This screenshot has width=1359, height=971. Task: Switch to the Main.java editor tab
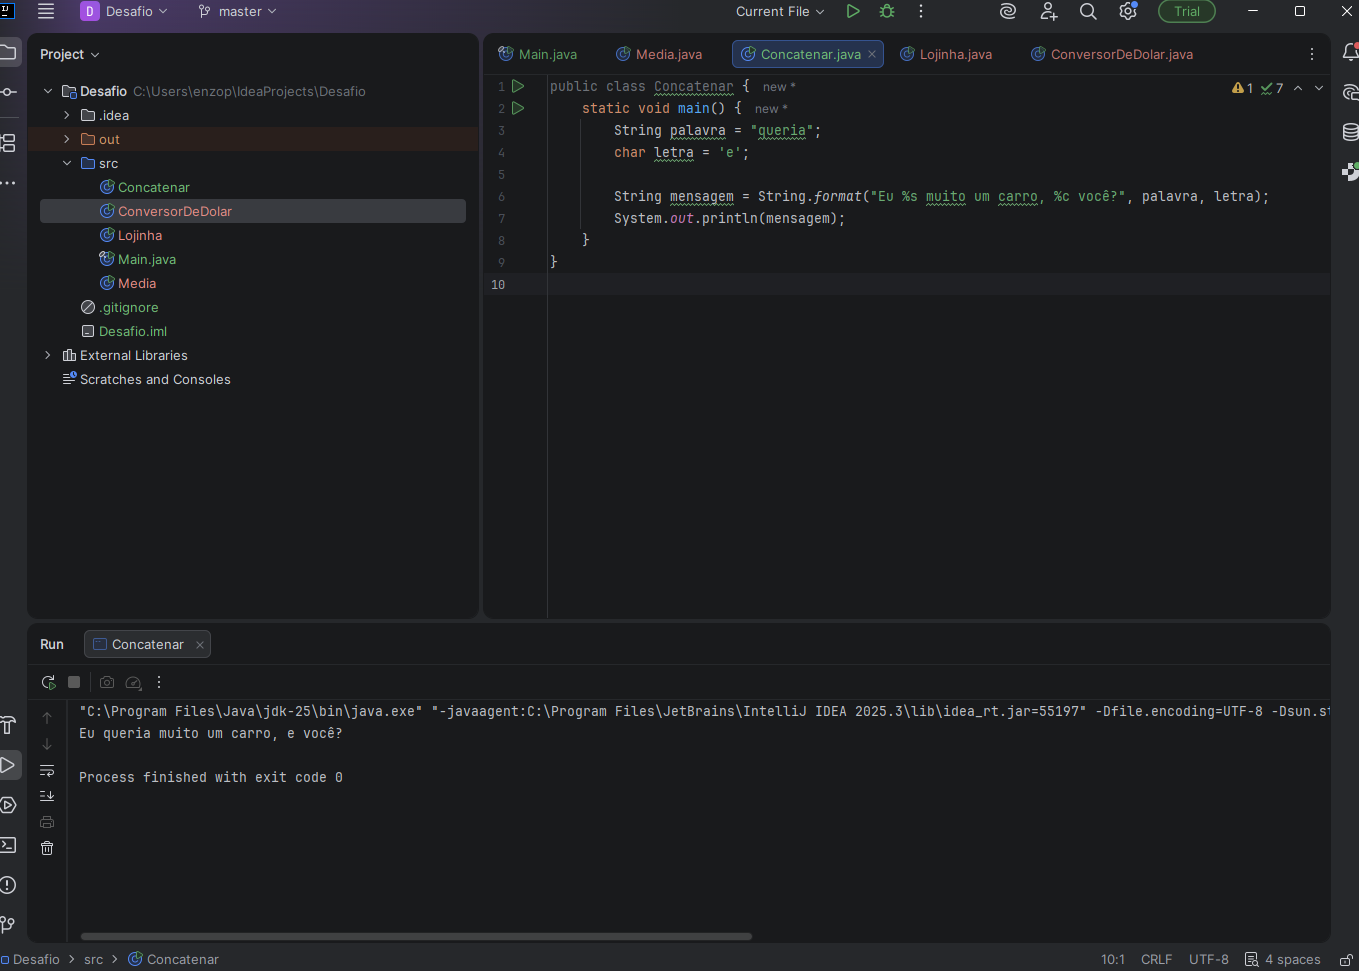pyautogui.click(x=547, y=54)
